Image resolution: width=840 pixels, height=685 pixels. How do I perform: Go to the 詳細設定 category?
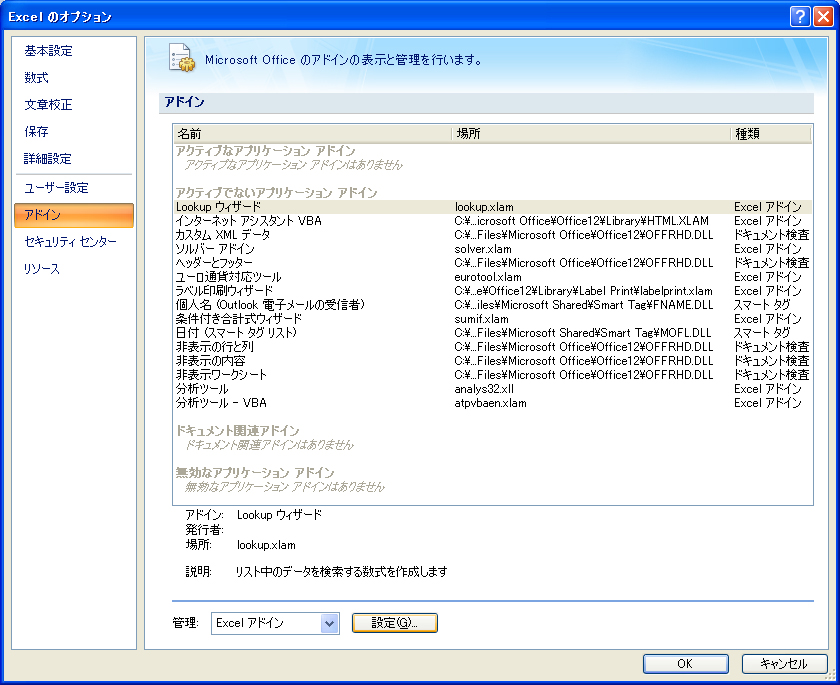(49, 159)
